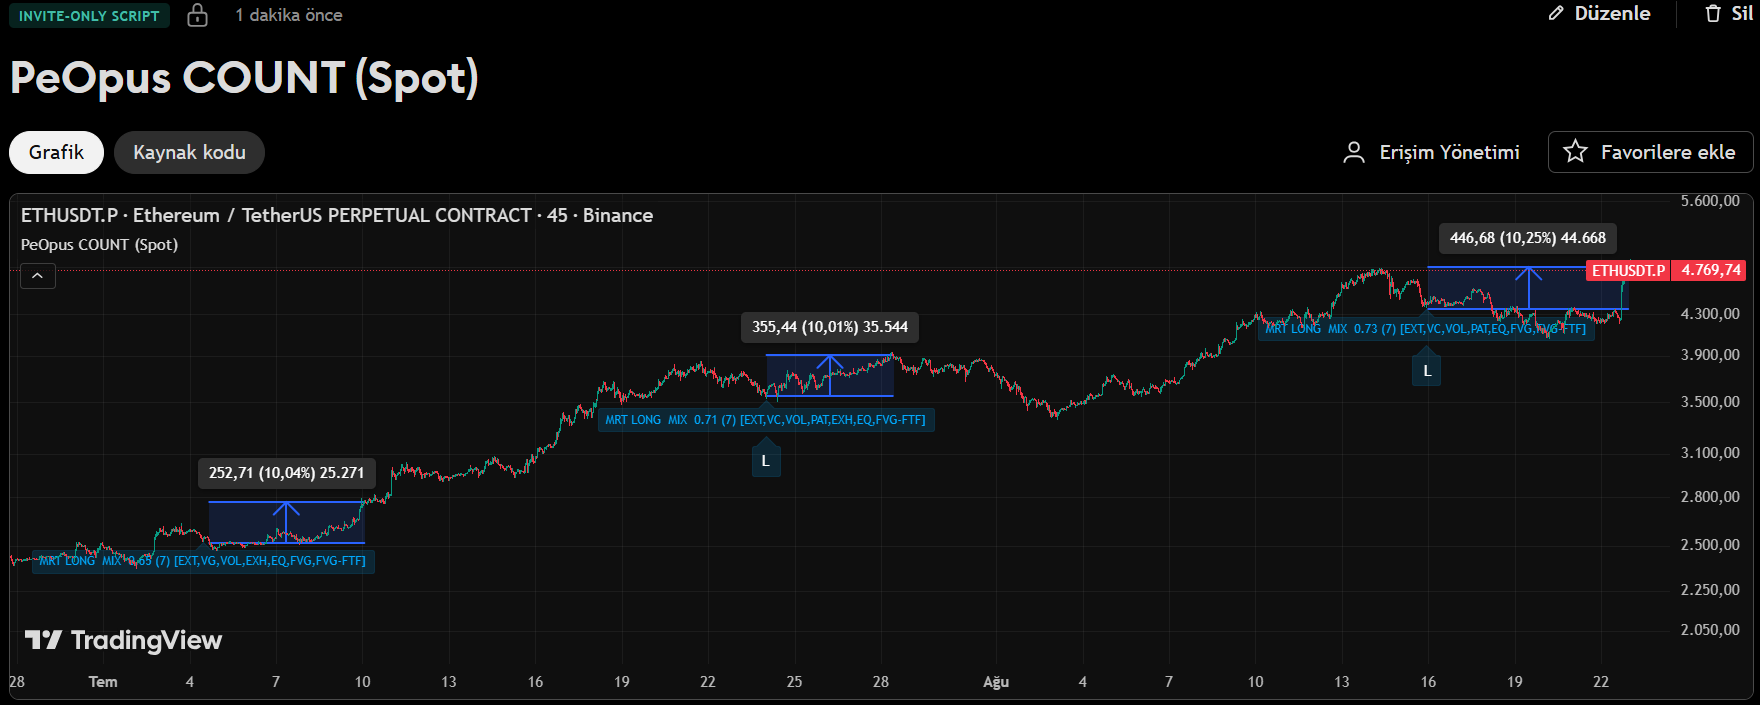Click the INVITE-ONLY SCRIPT badge
Image resolution: width=1760 pixels, height=705 pixels.
coord(89,16)
